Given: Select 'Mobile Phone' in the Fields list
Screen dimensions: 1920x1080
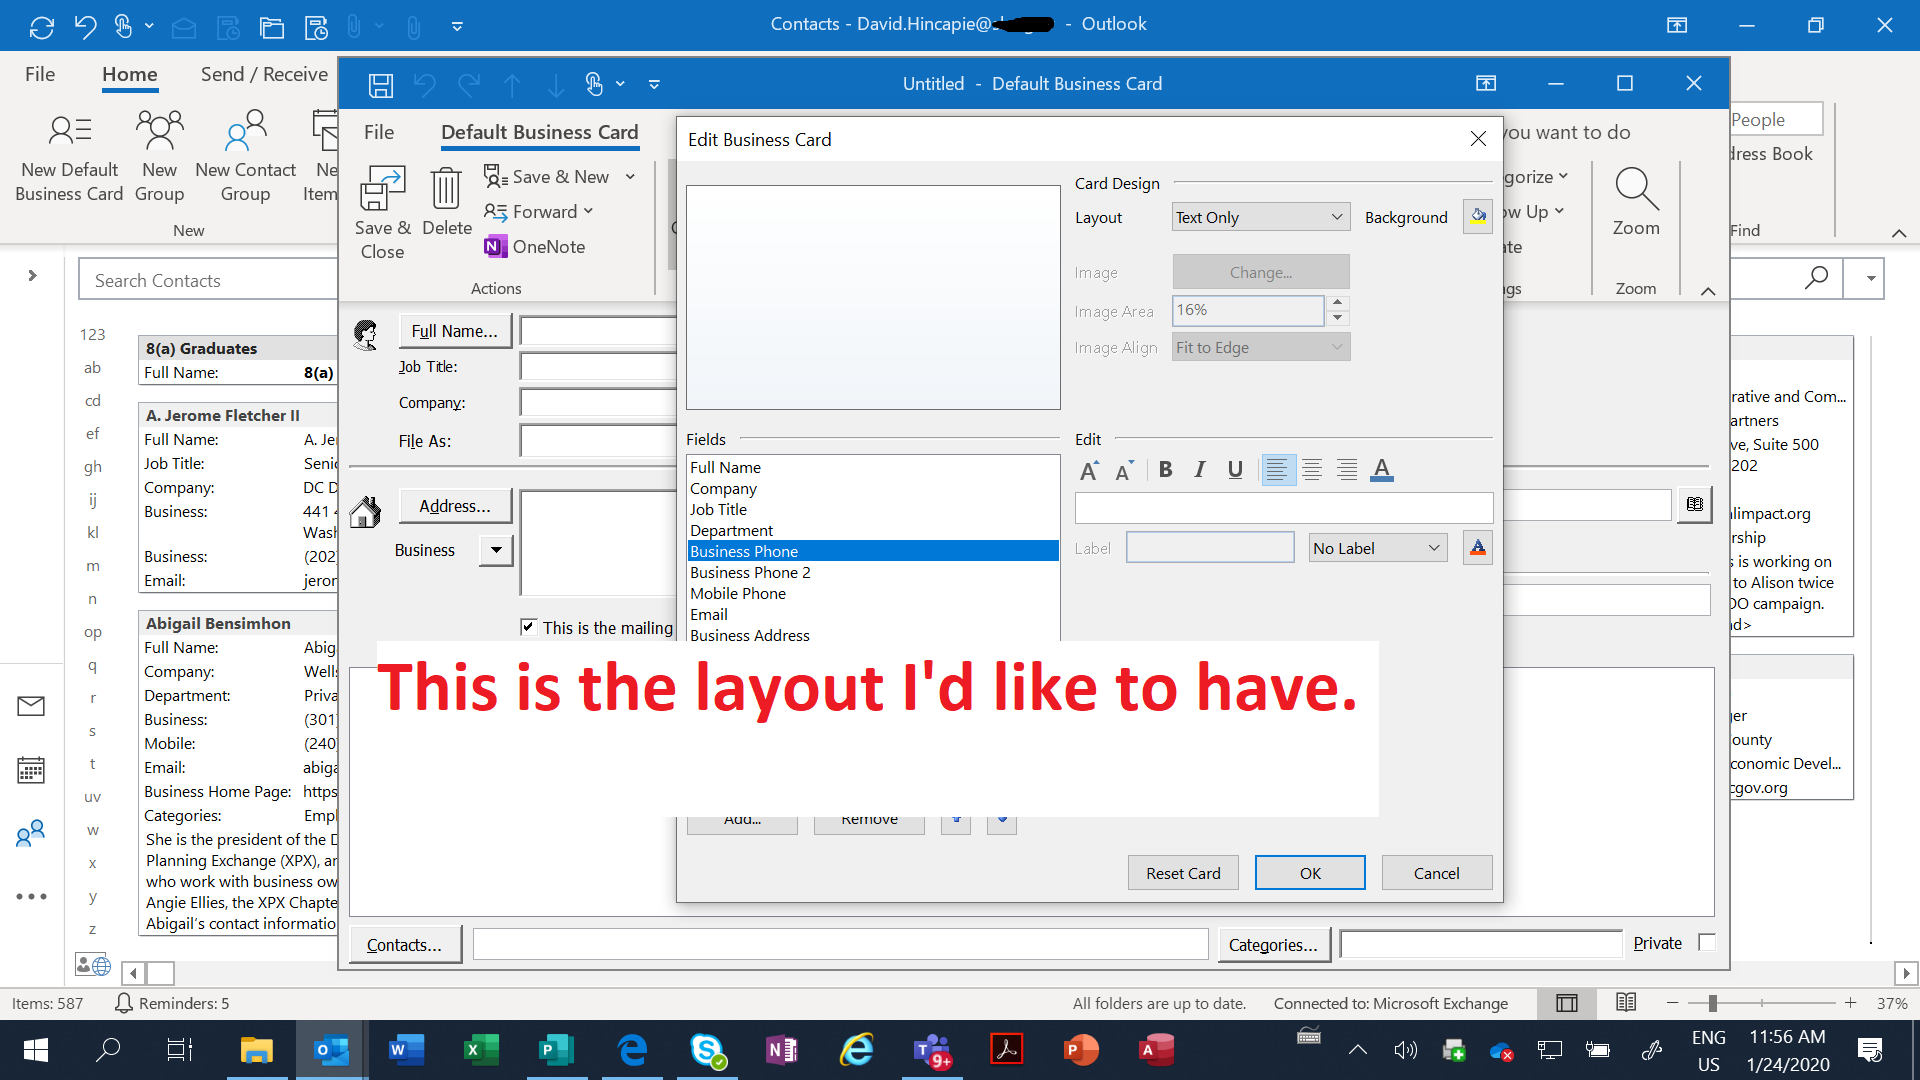Looking at the screenshot, I should 738,593.
